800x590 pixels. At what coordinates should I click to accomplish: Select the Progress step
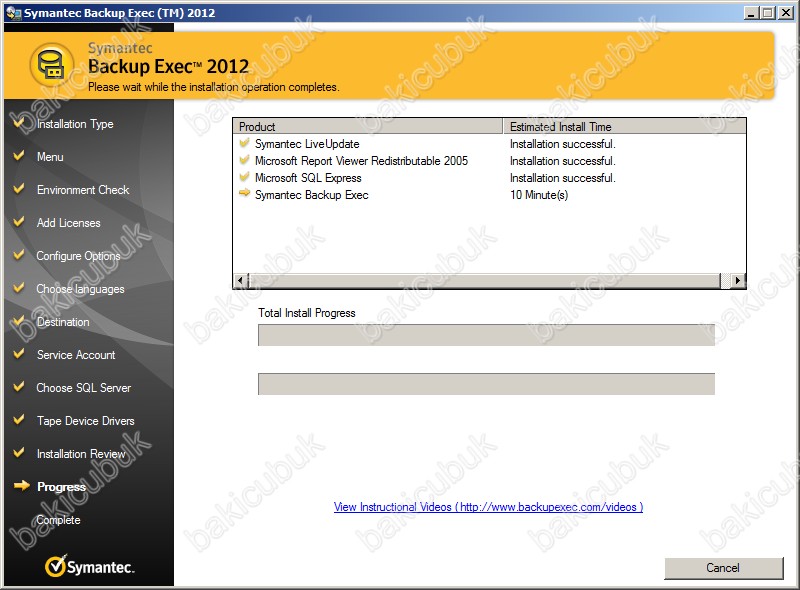pyautogui.click(x=61, y=487)
